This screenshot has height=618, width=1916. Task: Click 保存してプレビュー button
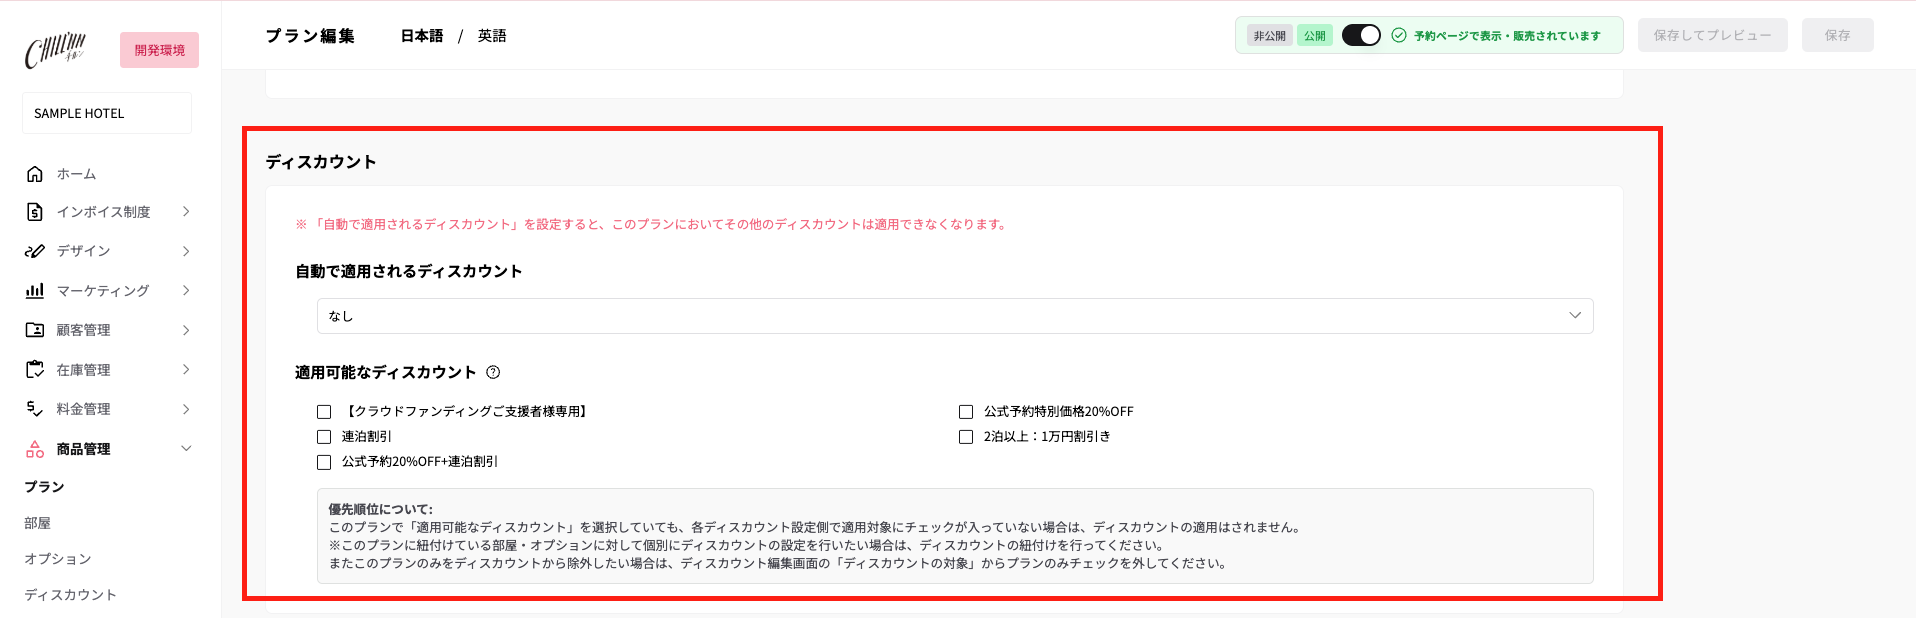1712,35
